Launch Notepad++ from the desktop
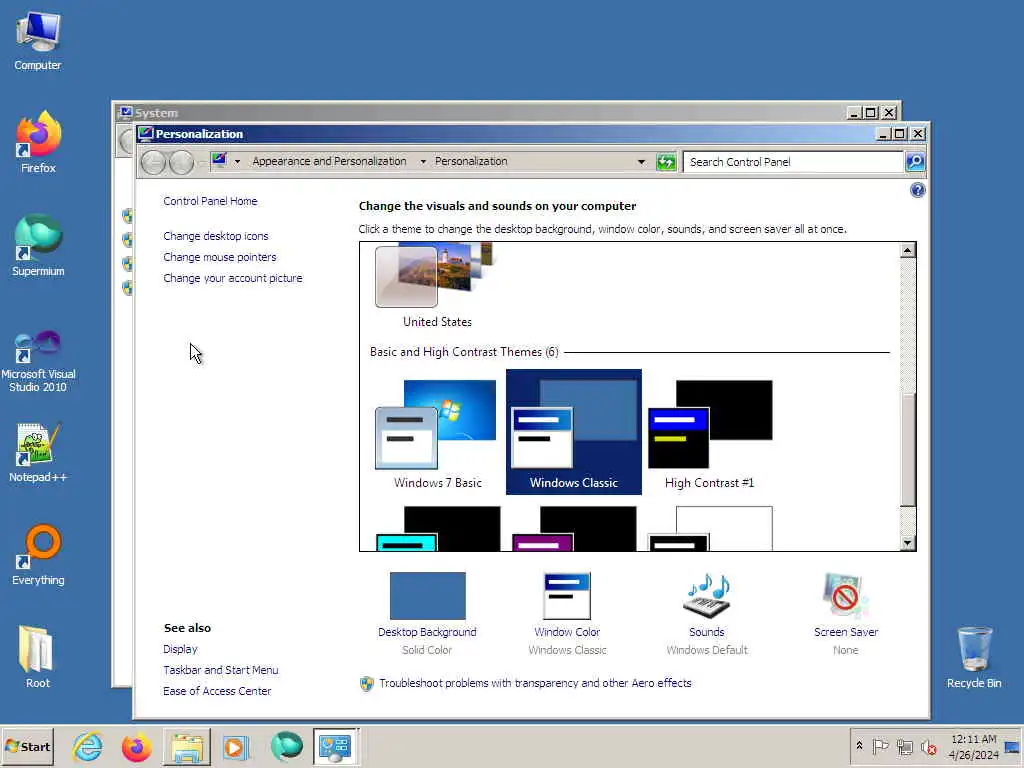The height and width of the screenshot is (768, 1024). pos(38,452)
